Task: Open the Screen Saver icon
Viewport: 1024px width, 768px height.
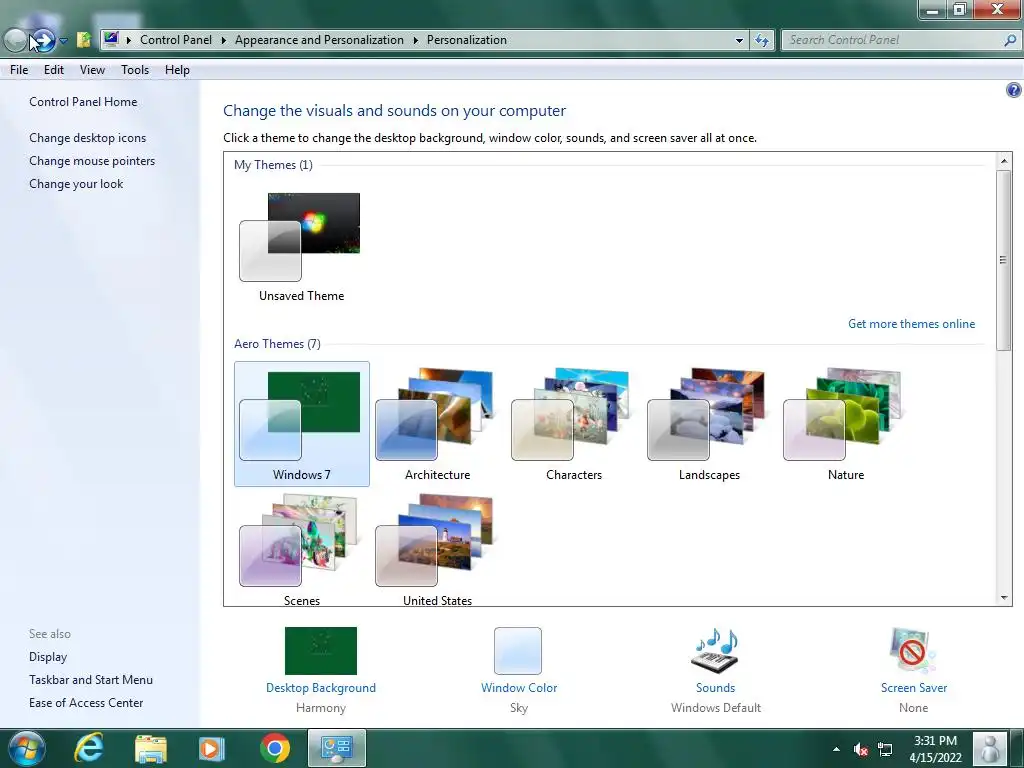Action: (913, 651)
